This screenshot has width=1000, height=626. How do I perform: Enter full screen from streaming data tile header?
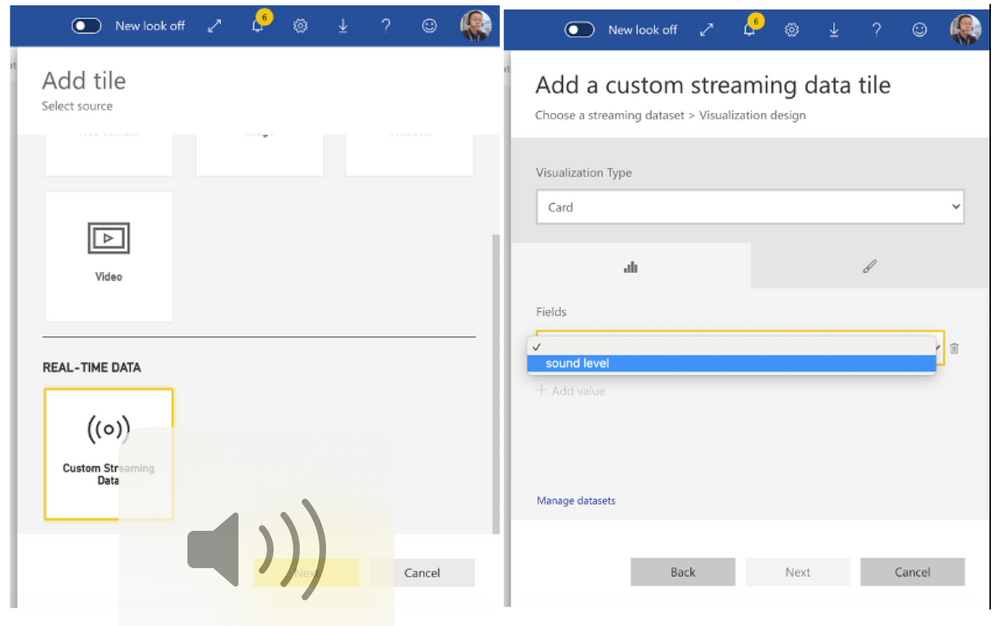click(x=707, y=30)
